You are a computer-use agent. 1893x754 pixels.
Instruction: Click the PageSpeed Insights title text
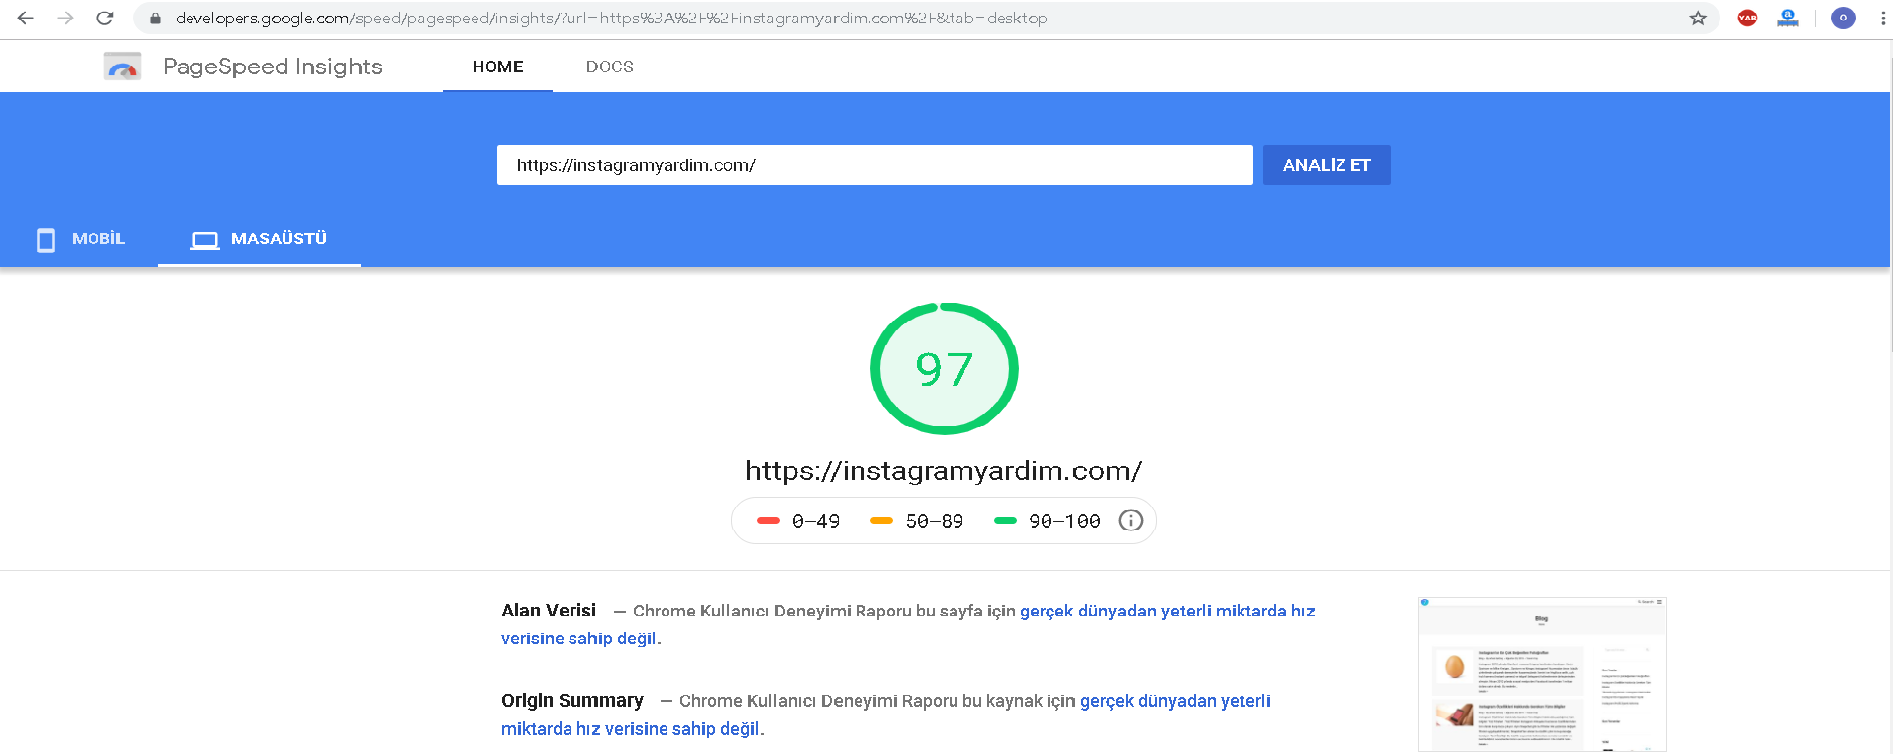point(273,66)
